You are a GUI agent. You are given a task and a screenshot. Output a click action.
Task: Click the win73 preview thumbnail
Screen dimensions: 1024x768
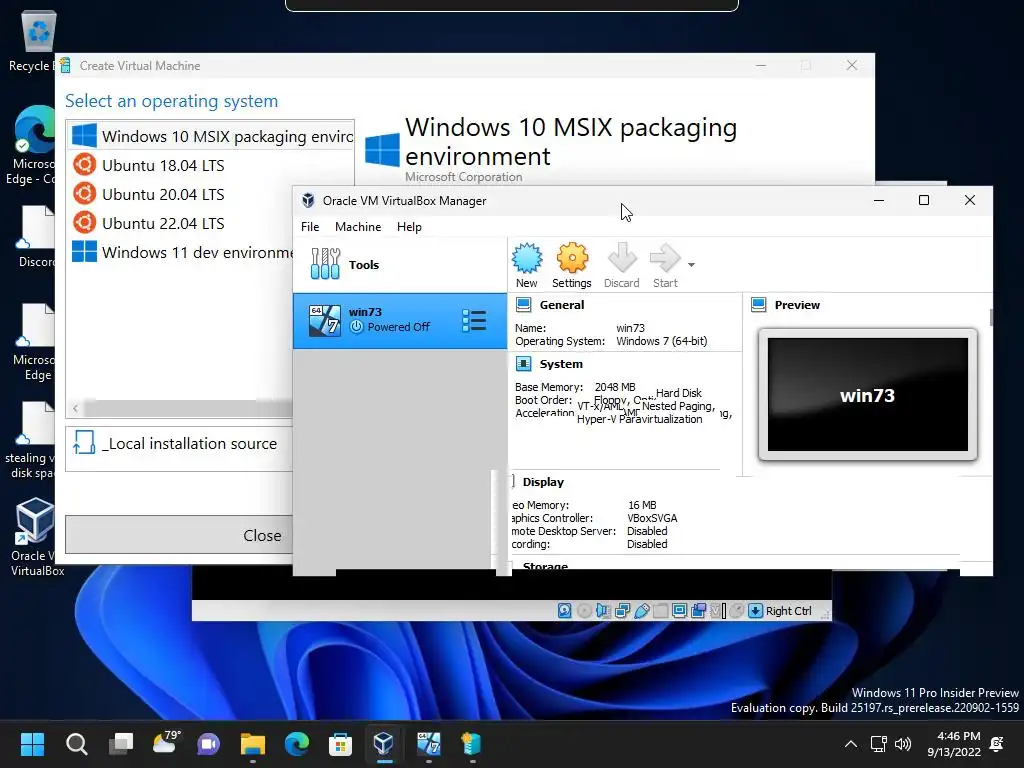click(868, 394)
